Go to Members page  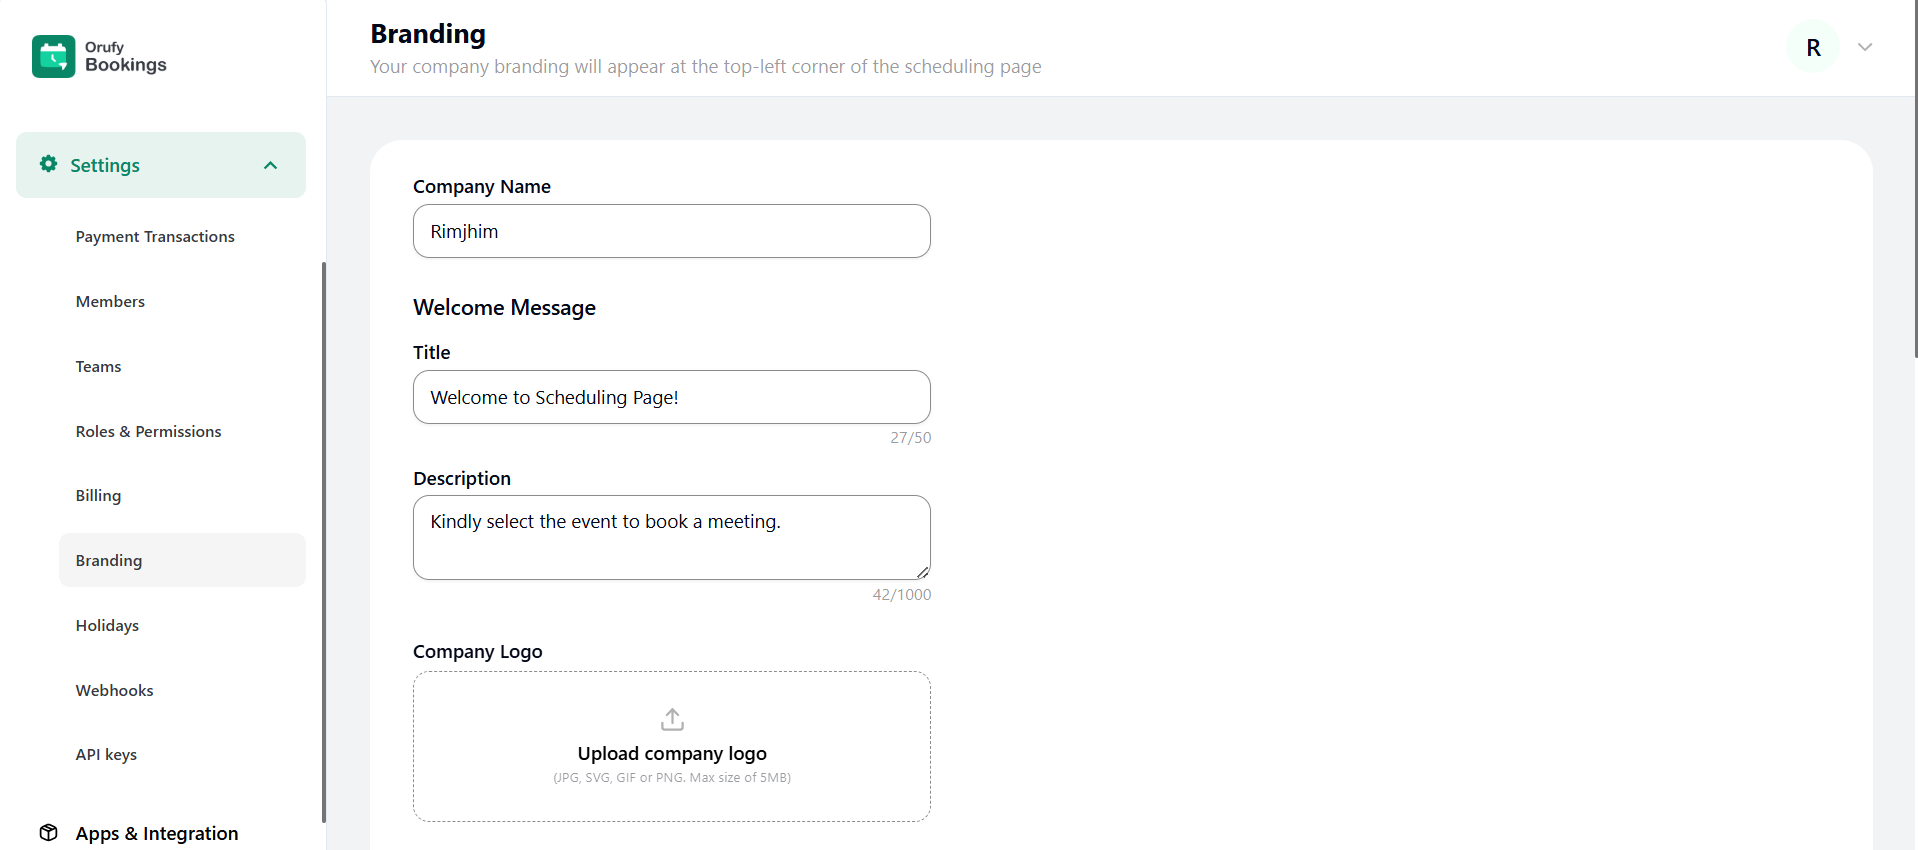click(110, 302)
